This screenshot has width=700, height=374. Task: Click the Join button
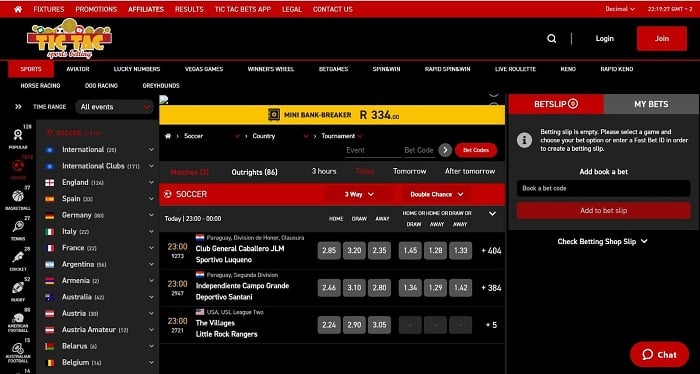pyautogui.click(x=662, y=38)
